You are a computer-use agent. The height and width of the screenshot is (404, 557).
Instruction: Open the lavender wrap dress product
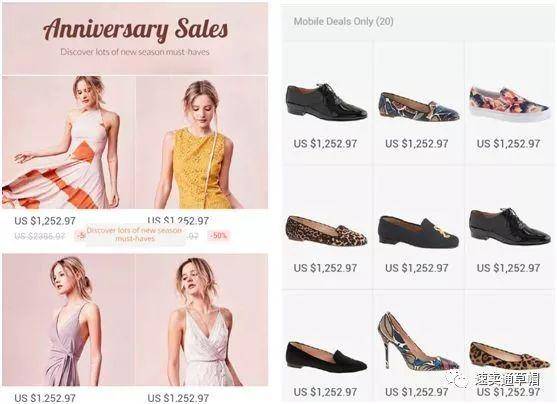[x=69, y=320]
